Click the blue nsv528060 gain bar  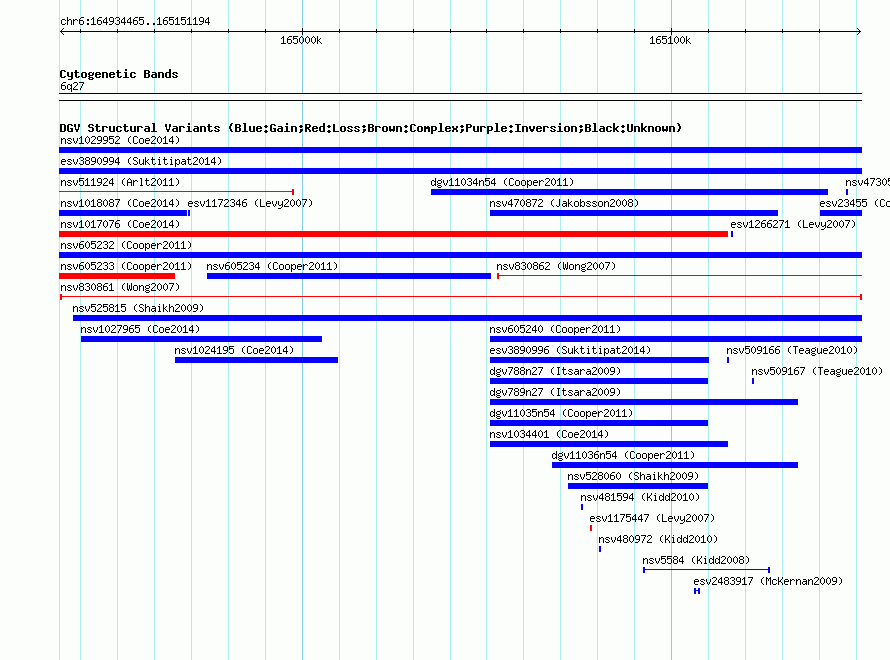click(638, 486)
